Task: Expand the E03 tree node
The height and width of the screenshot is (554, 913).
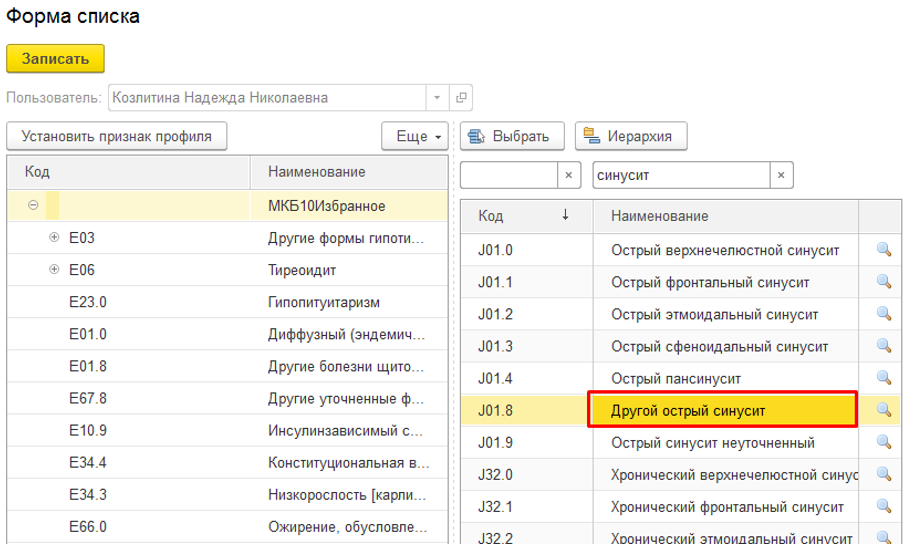Action: (54, 239)
